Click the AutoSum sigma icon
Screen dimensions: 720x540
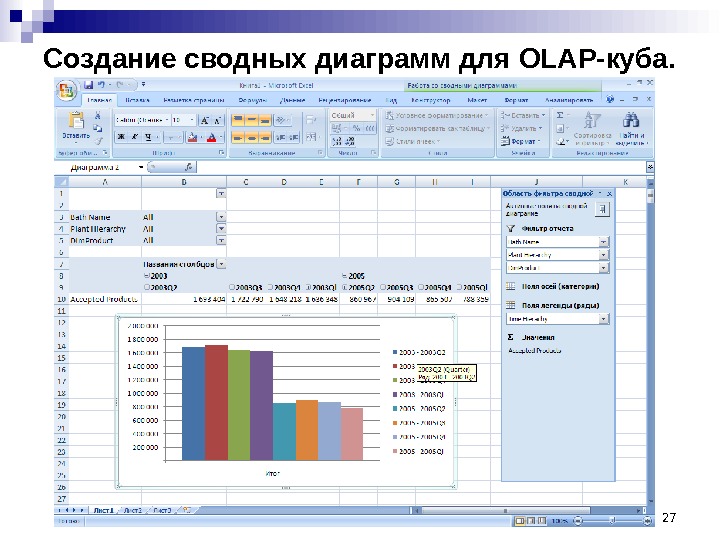point(560,115)
